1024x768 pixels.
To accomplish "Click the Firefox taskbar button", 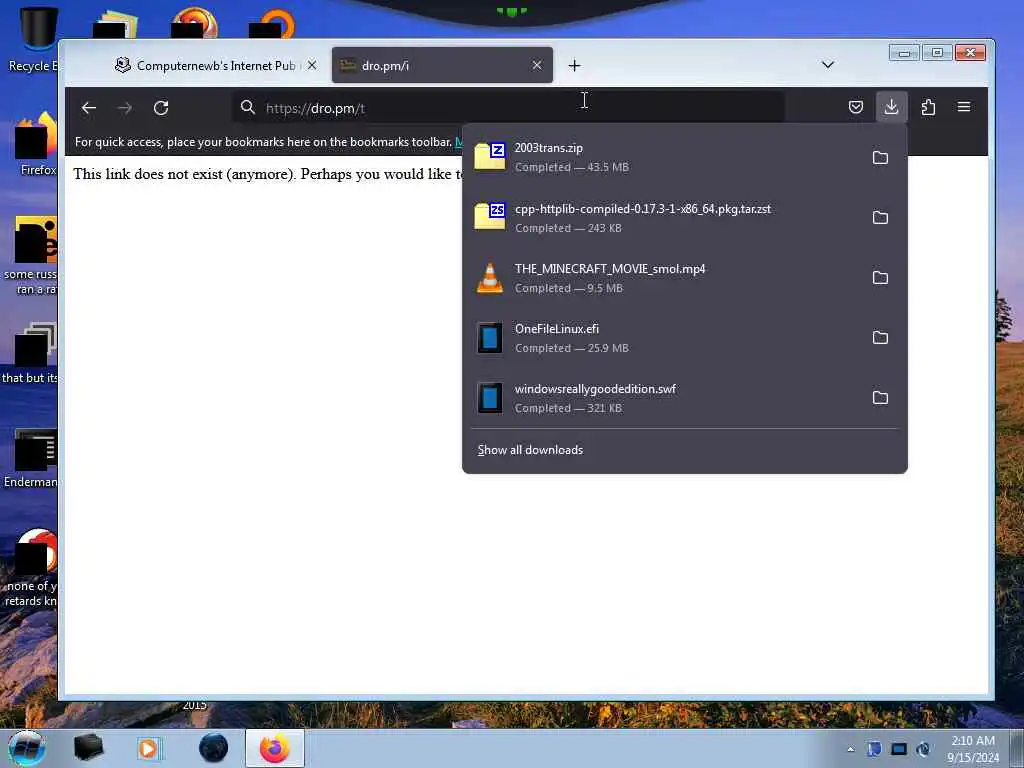I will coord(274,748).
